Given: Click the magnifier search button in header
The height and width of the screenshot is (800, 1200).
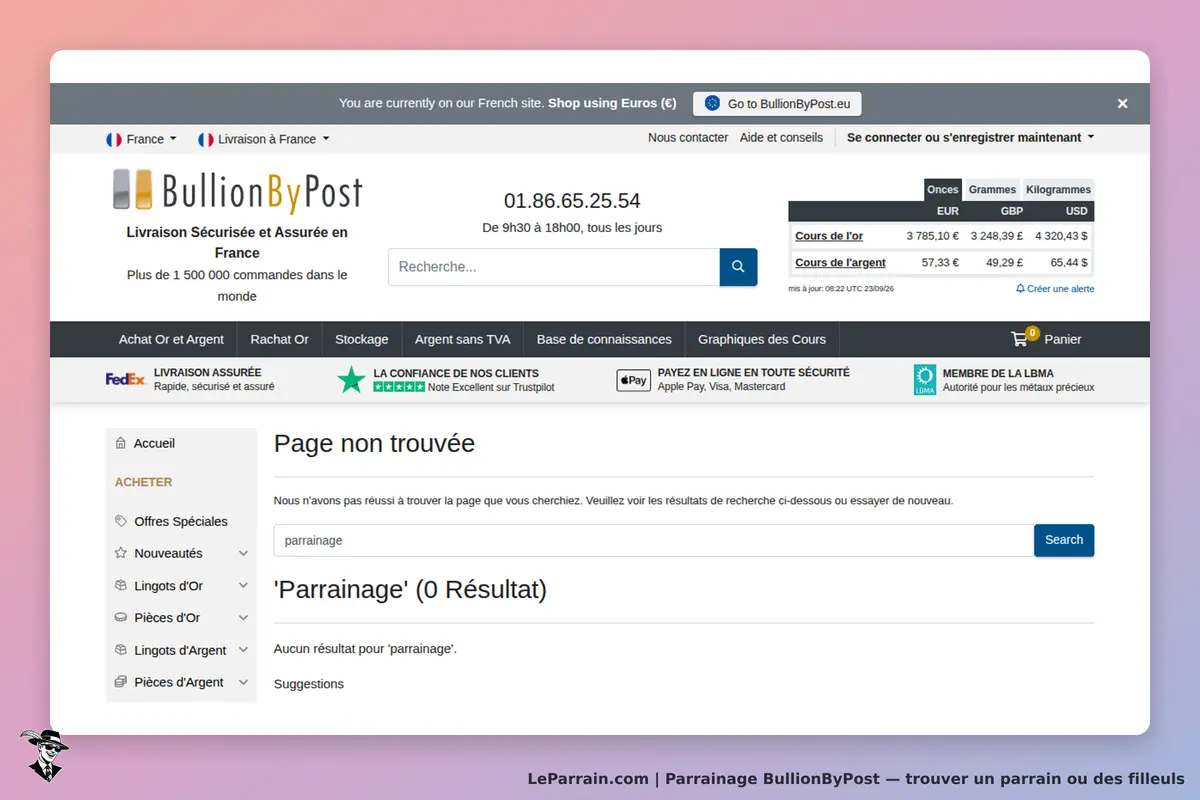Looking at the screenshot, I should 738,267.
